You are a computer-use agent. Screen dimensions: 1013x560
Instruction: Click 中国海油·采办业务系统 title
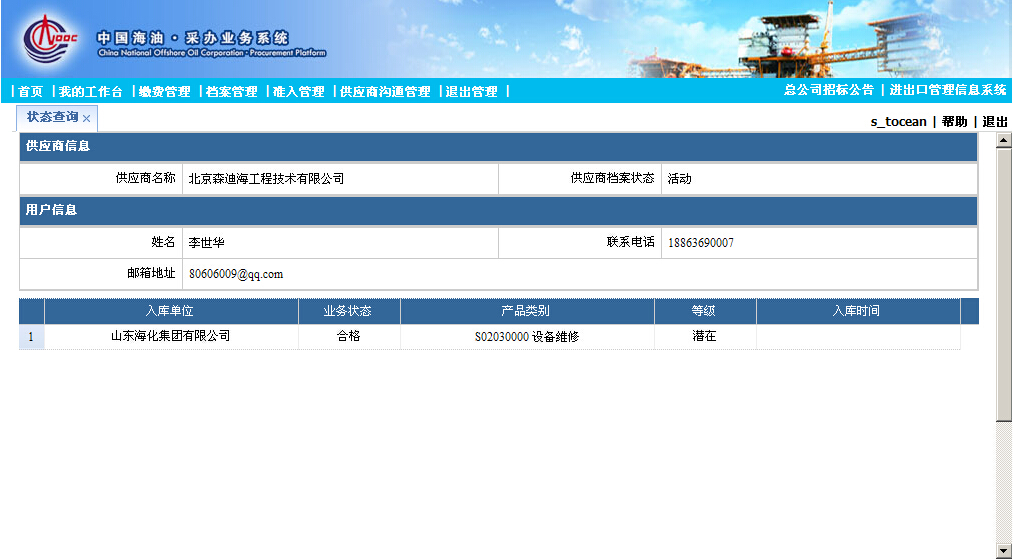point(193,38)
